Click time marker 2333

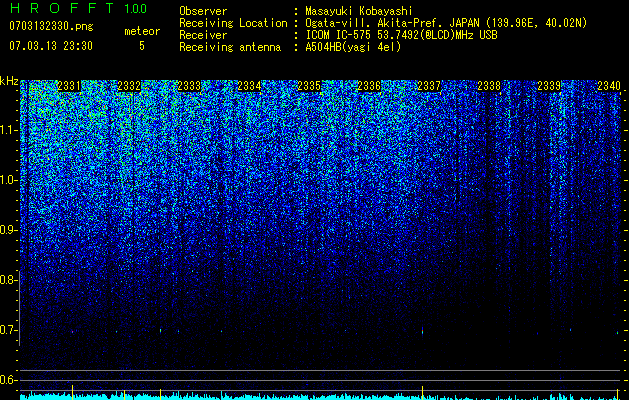coord(189,86)
